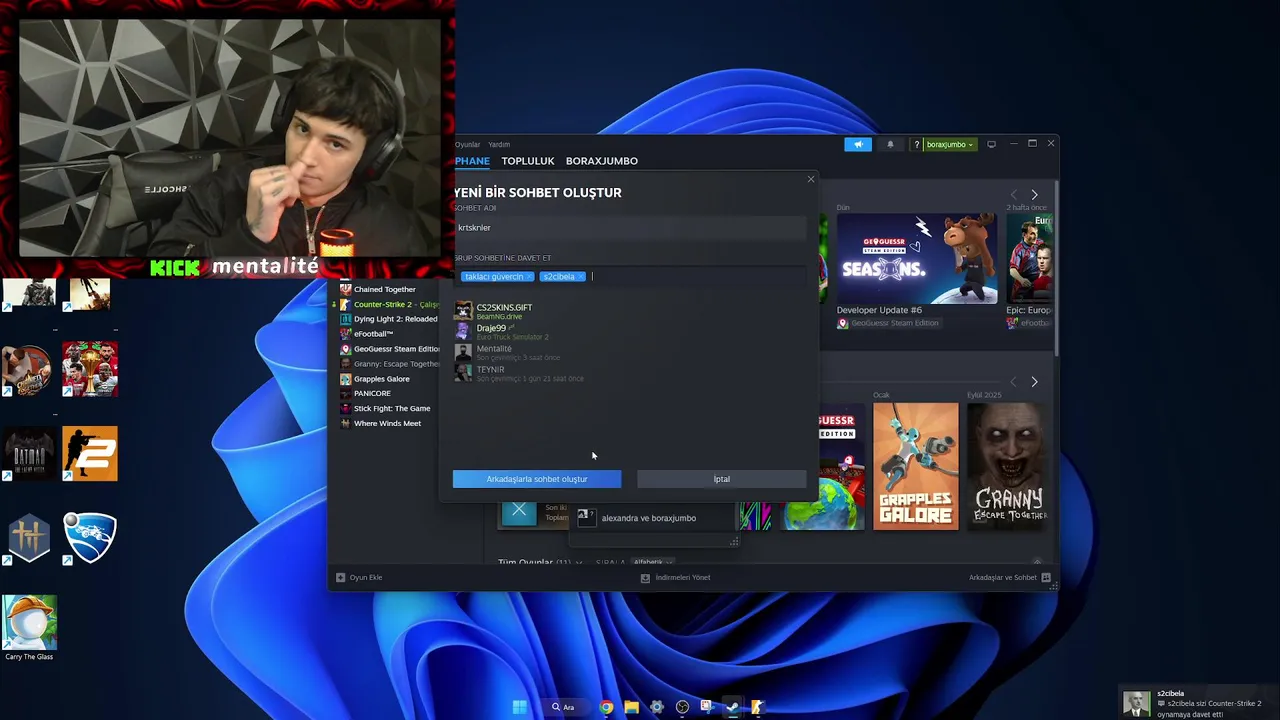This screenshot has width=1280, height=720.
Task: Open the eFootball desktop shortcut
Action: [90, 369]
